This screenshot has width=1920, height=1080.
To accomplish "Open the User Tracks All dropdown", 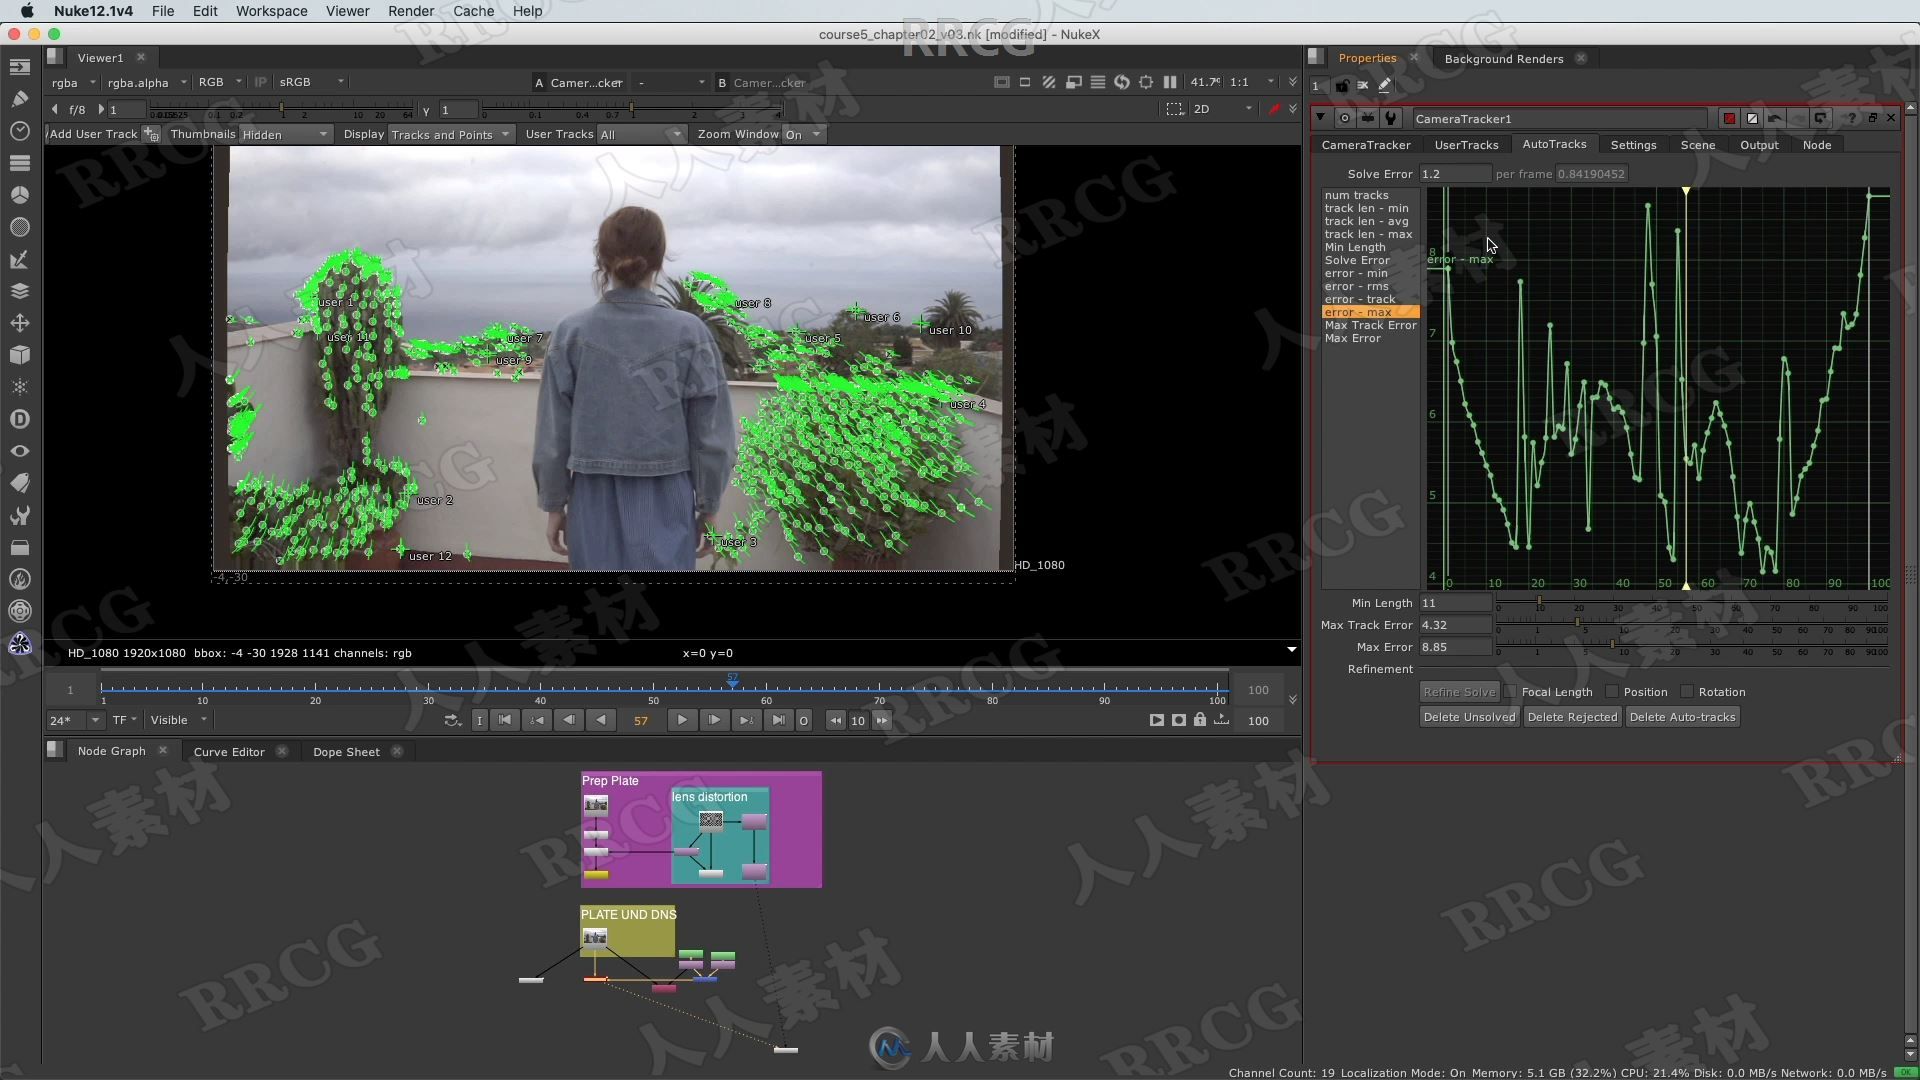I will pos(640,134).
